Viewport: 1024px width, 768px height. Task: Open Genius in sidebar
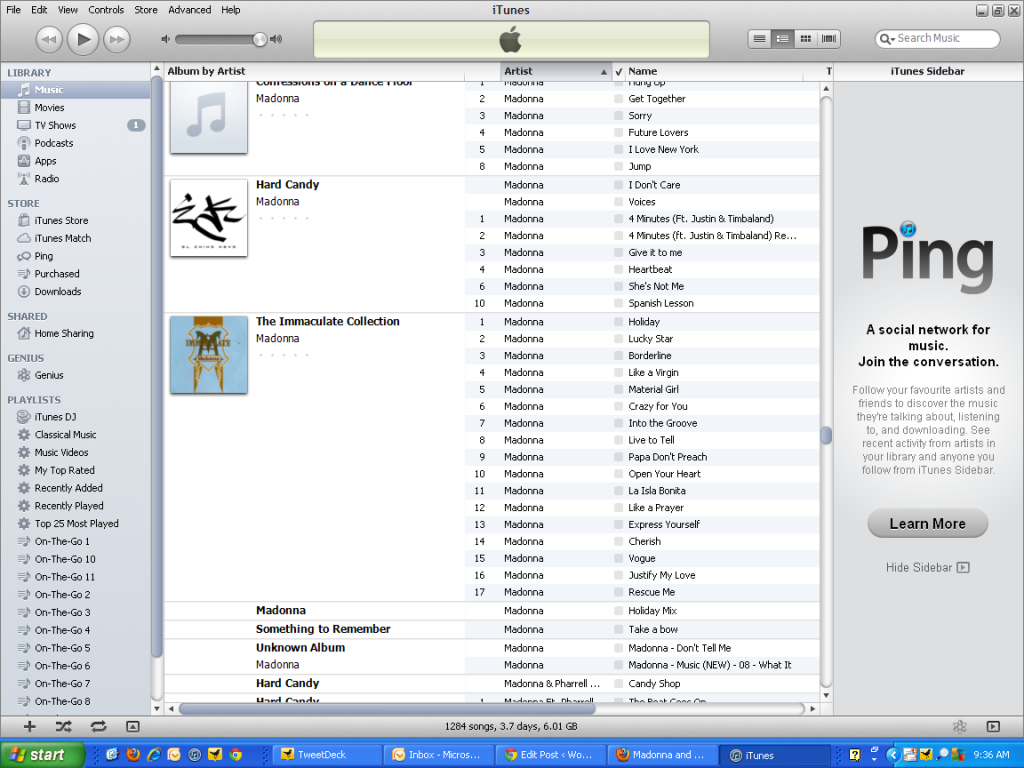pos(75,375)
